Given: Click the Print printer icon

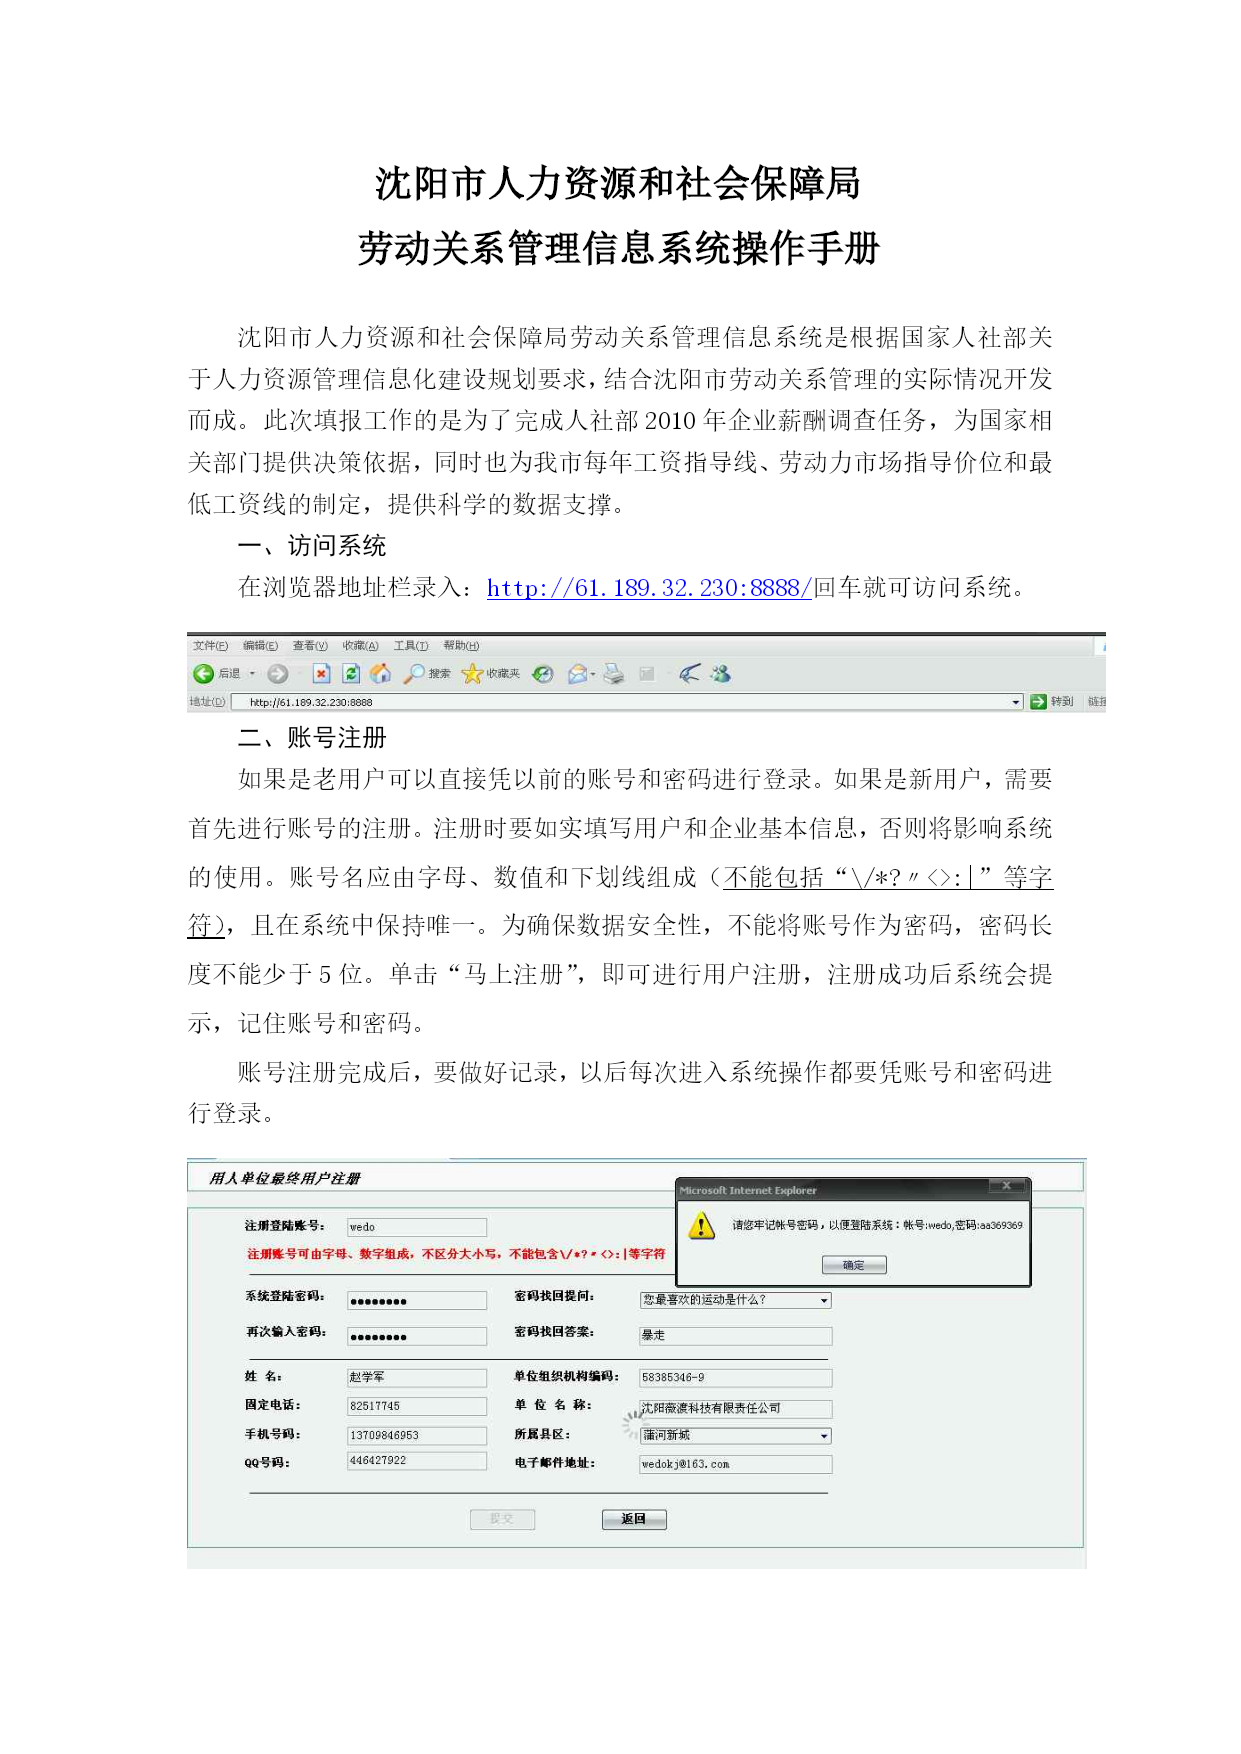Looking at the screenshot, I should tap(614, 674).
